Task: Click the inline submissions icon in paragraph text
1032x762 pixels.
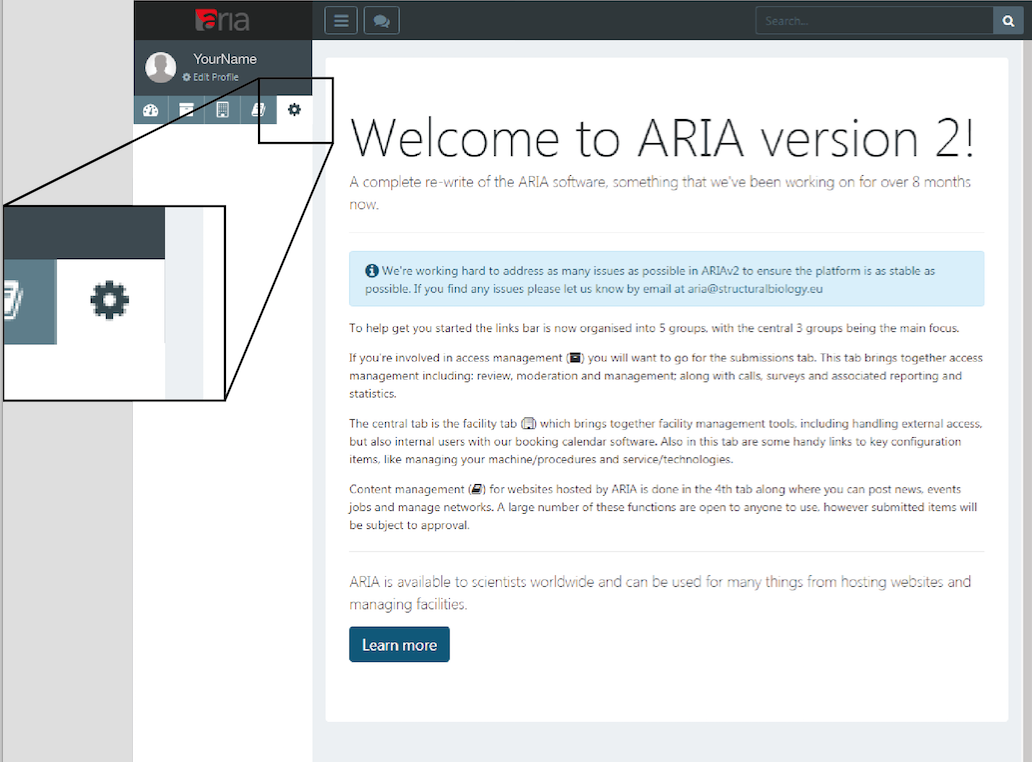Action: pyautogui.click(x=575, y=357)
